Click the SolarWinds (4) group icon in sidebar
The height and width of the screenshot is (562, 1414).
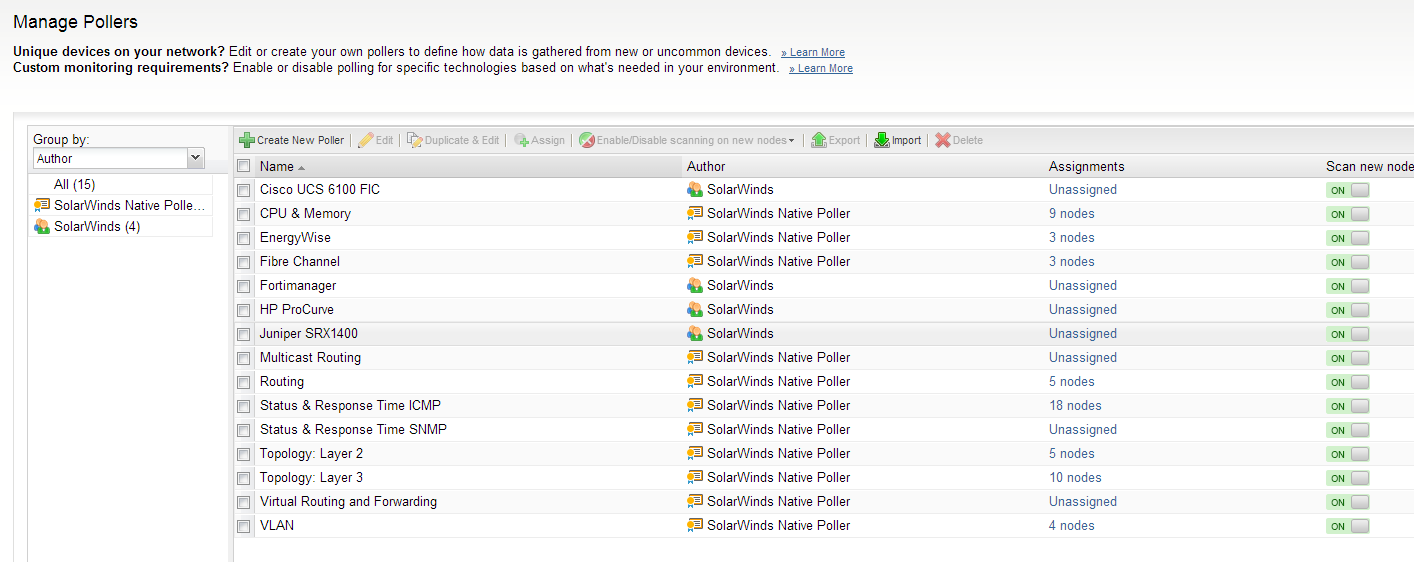tap(42, 226)
